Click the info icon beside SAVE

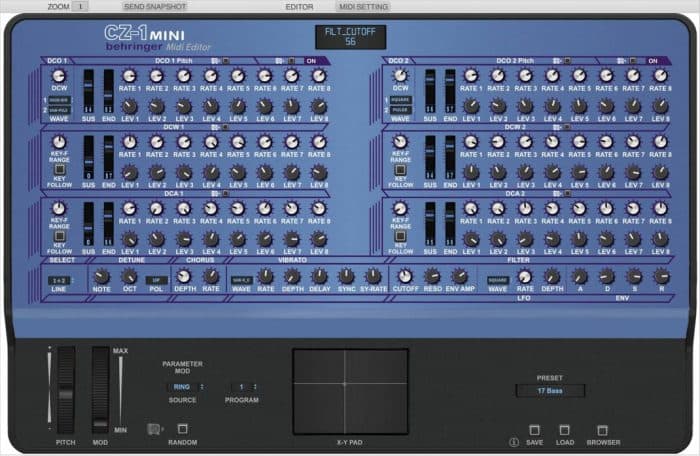pos(514,442)
